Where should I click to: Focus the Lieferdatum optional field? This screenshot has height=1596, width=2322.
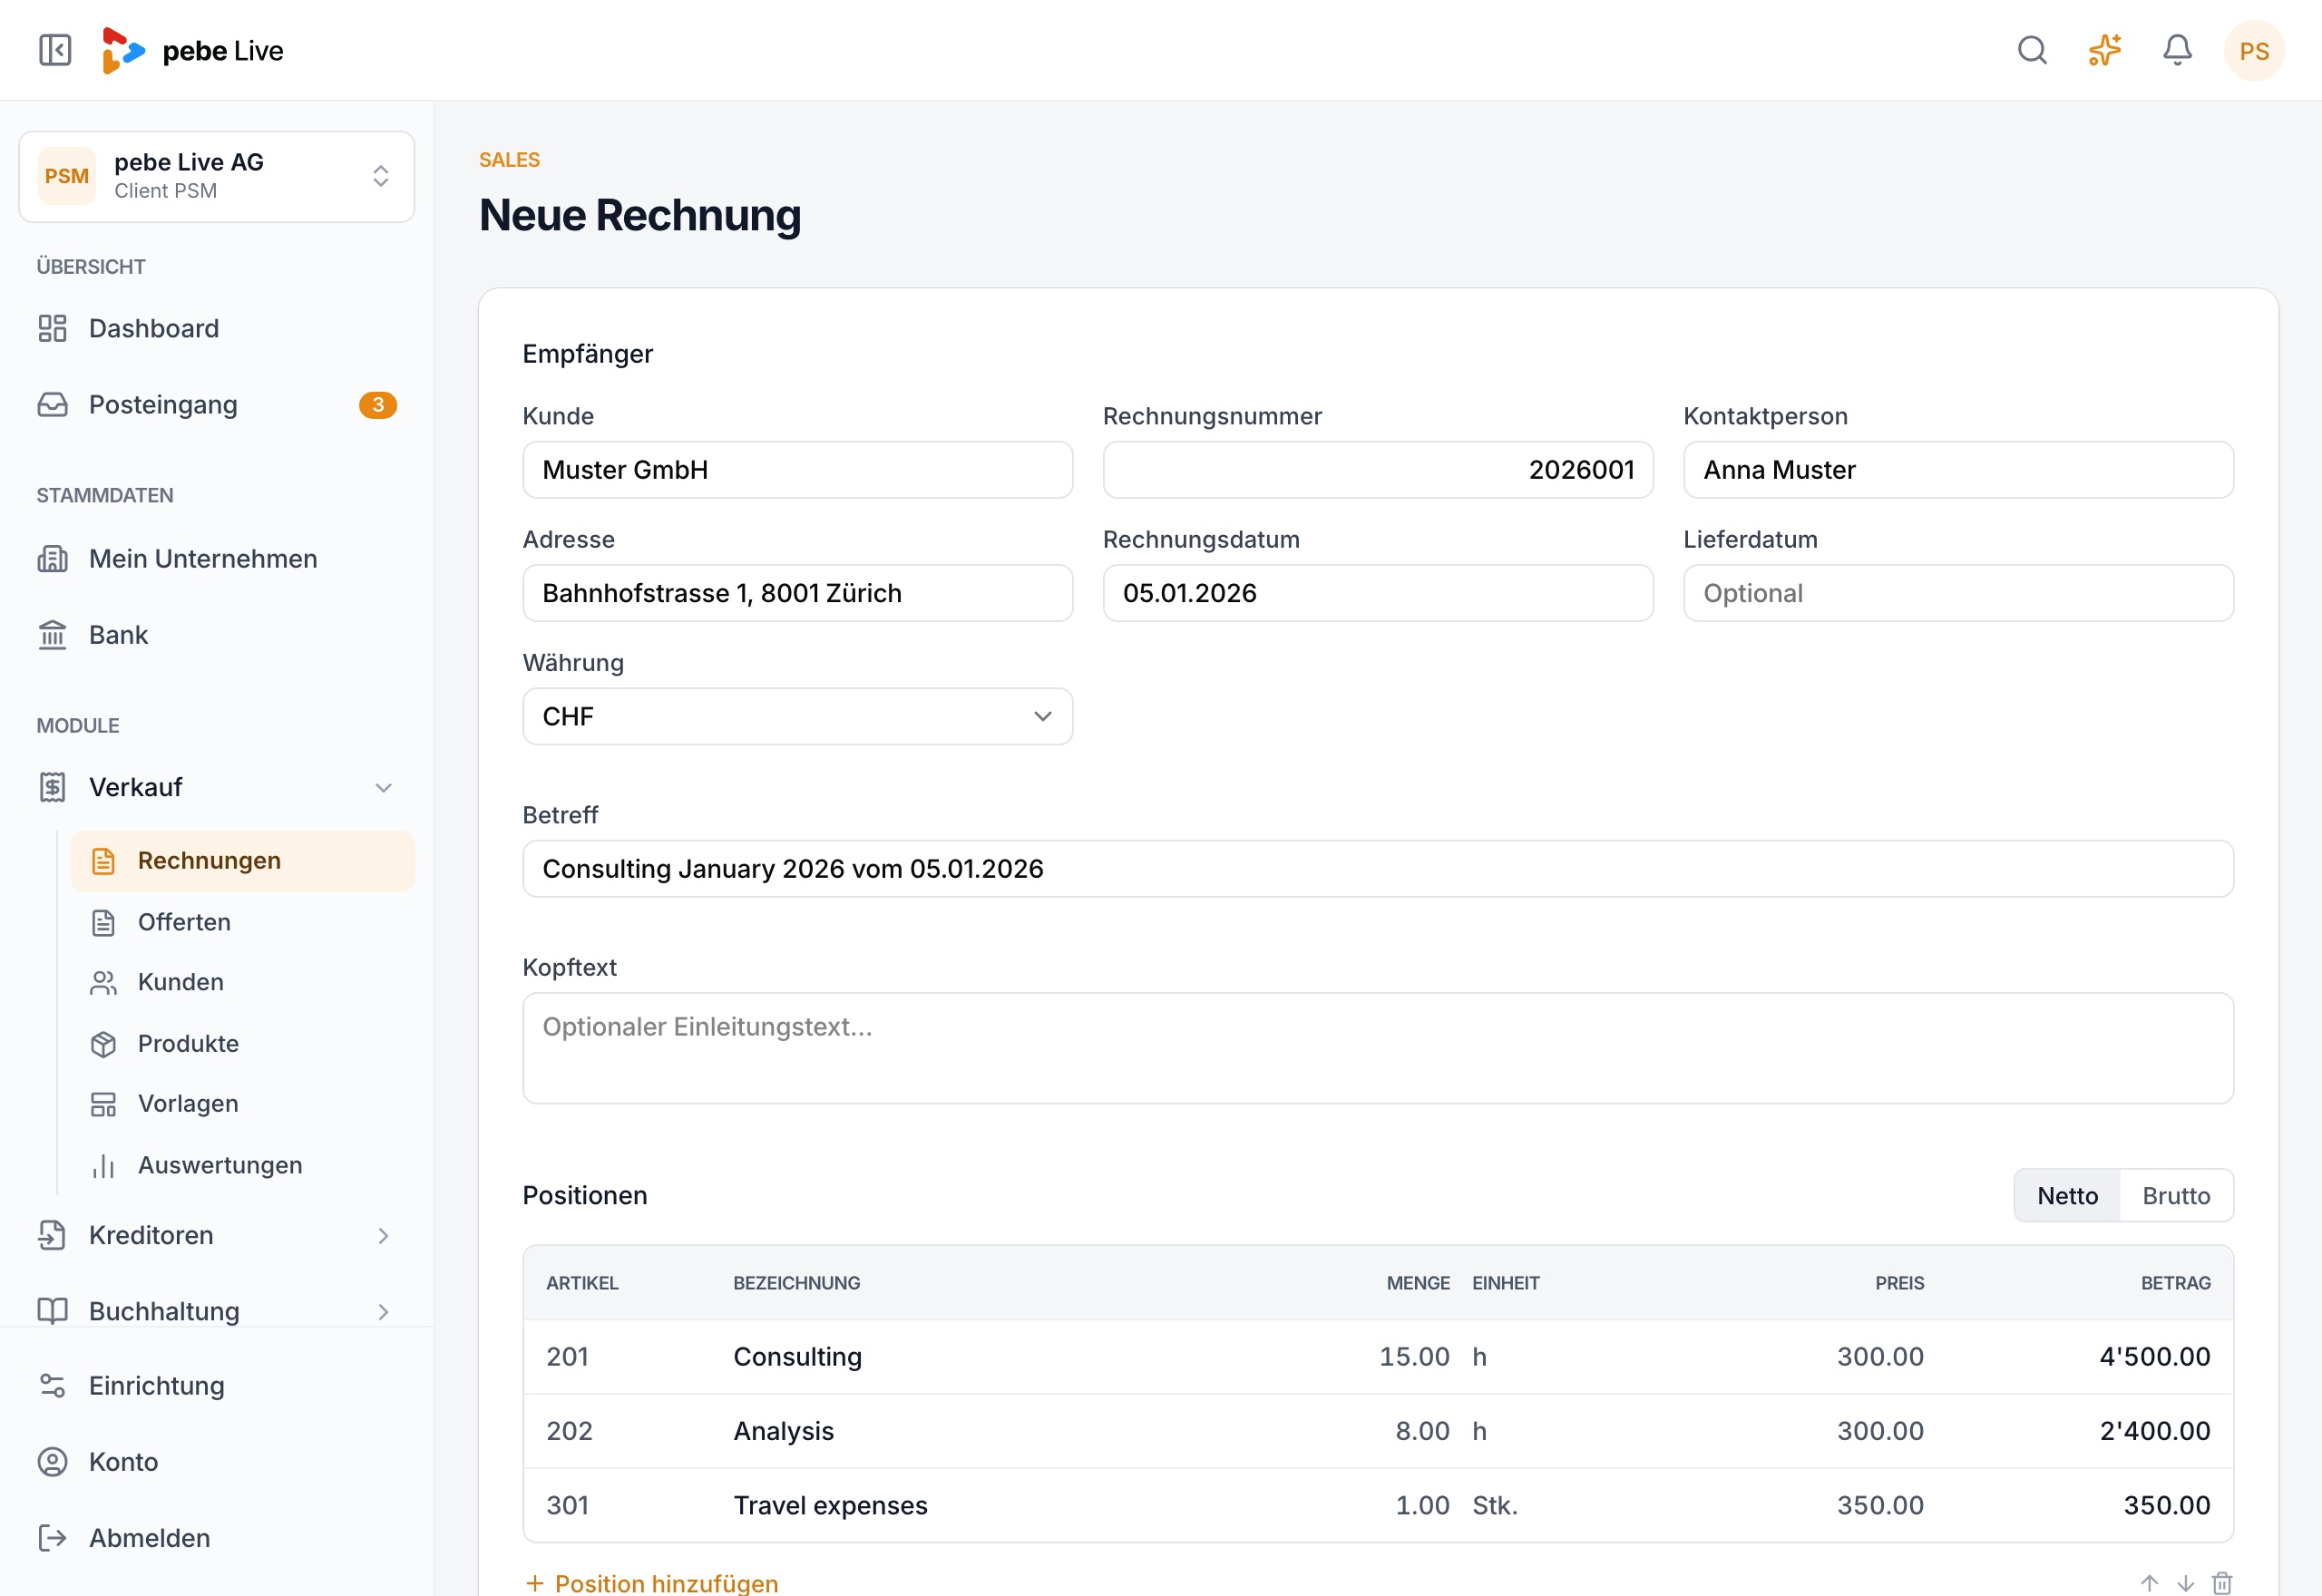(x=1958, y=593)
